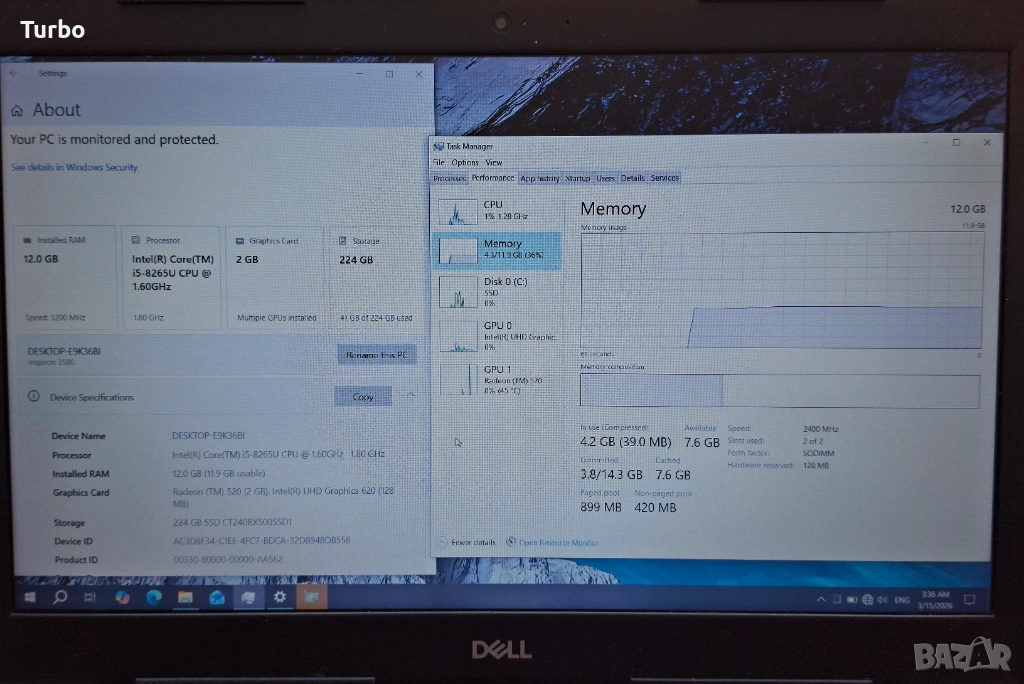Screen dimensions: 1024x684
Task: Click the Settings Home icon beside About
Action: point(17,111)
